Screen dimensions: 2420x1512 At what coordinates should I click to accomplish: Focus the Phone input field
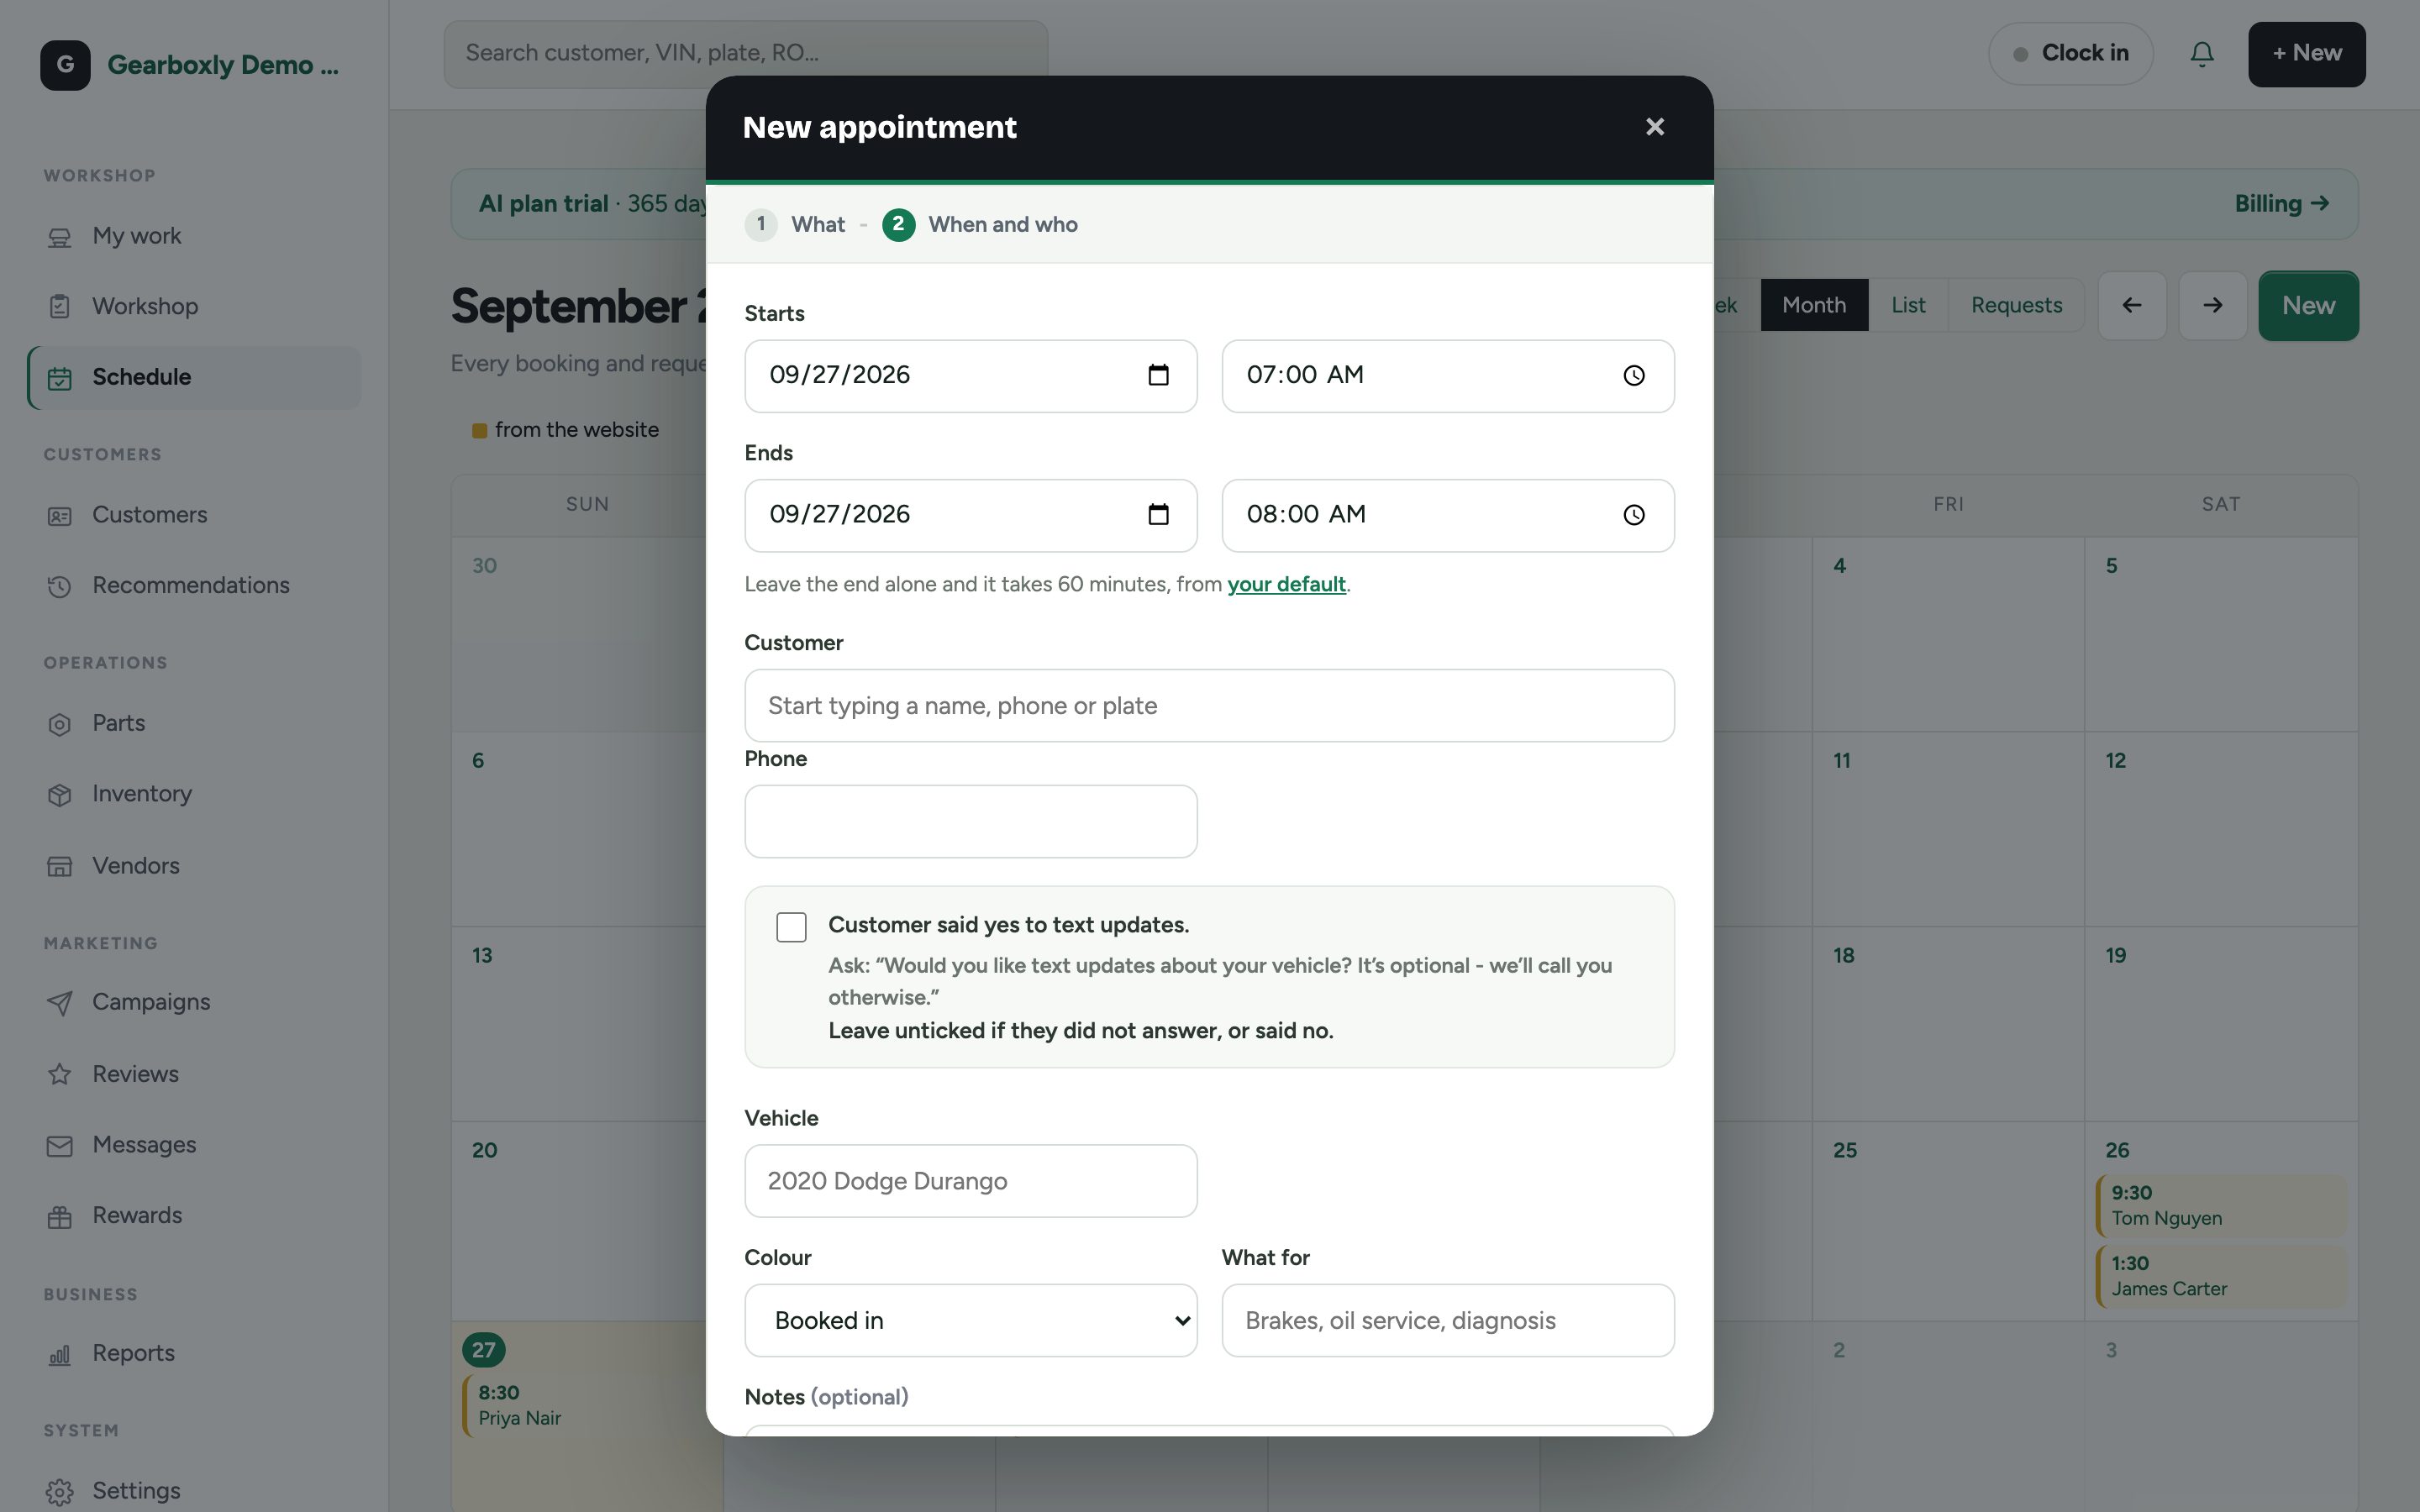970,821
